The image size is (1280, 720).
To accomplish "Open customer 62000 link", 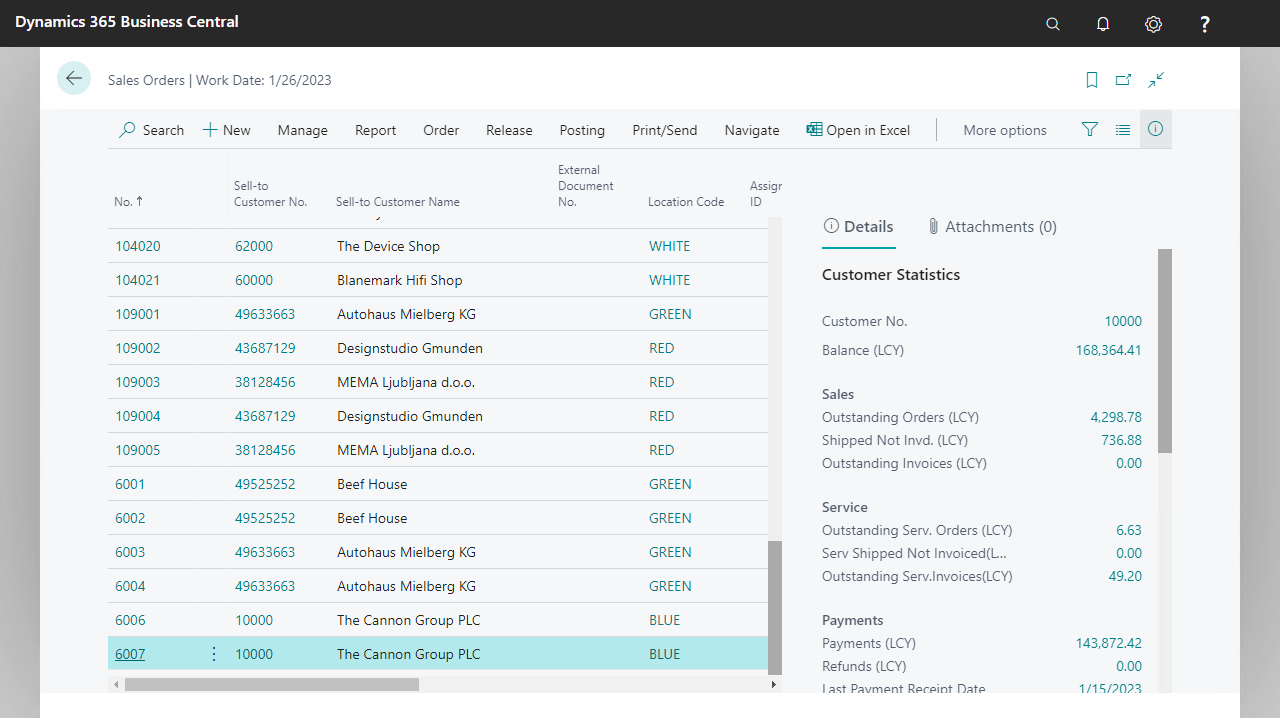I will 254,246.
